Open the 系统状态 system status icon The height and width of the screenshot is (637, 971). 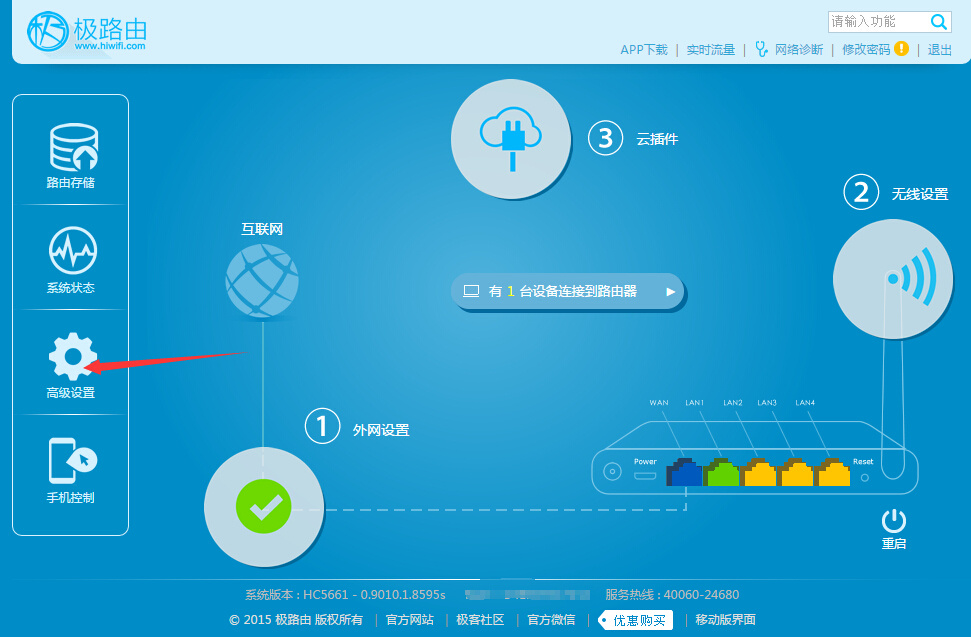pos(72,250)
